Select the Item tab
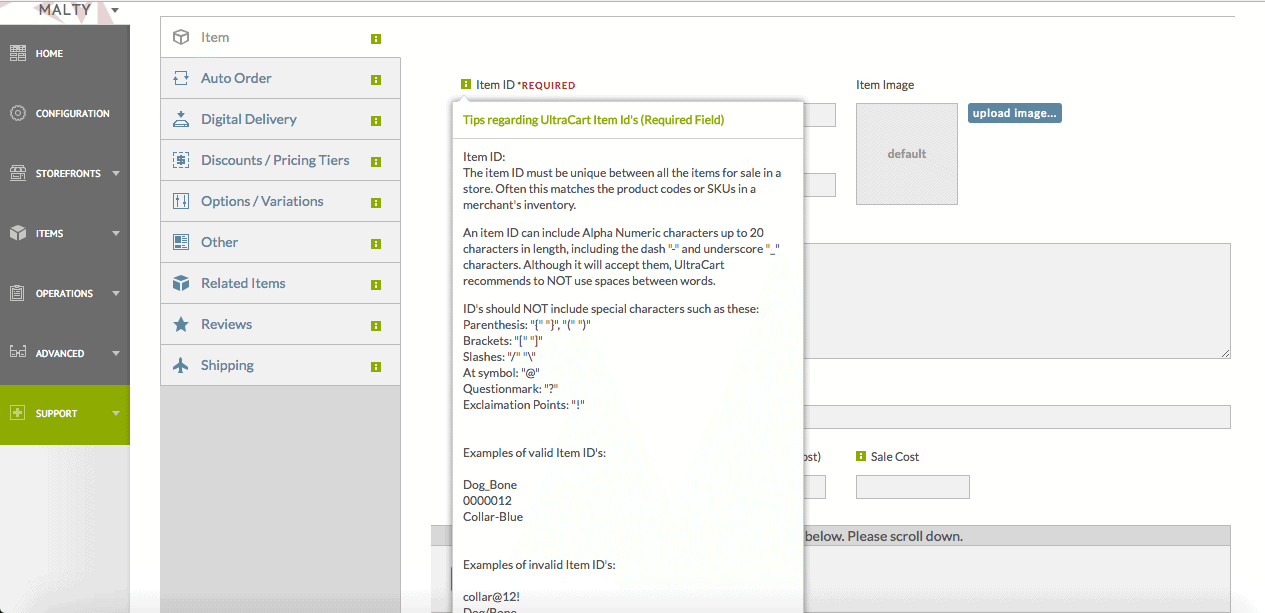The image size is (1265, 613). [x=280, y=37]
